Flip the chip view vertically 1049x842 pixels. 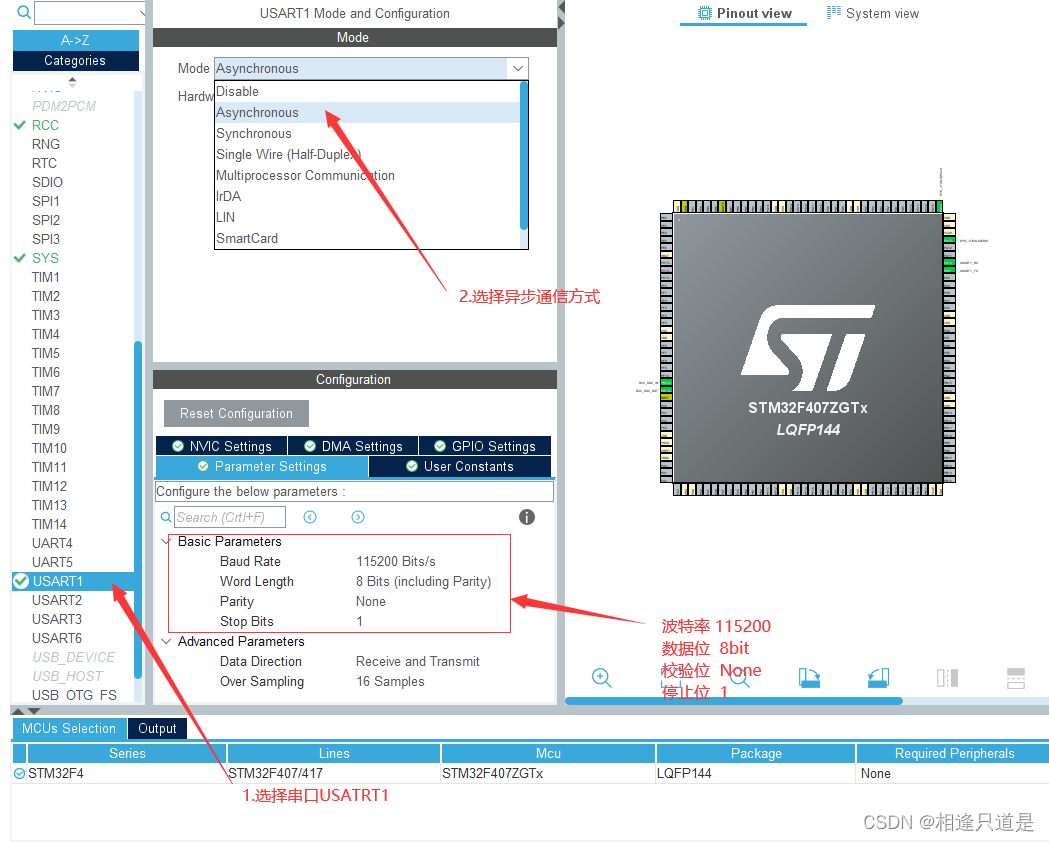tap(1016, 677)
